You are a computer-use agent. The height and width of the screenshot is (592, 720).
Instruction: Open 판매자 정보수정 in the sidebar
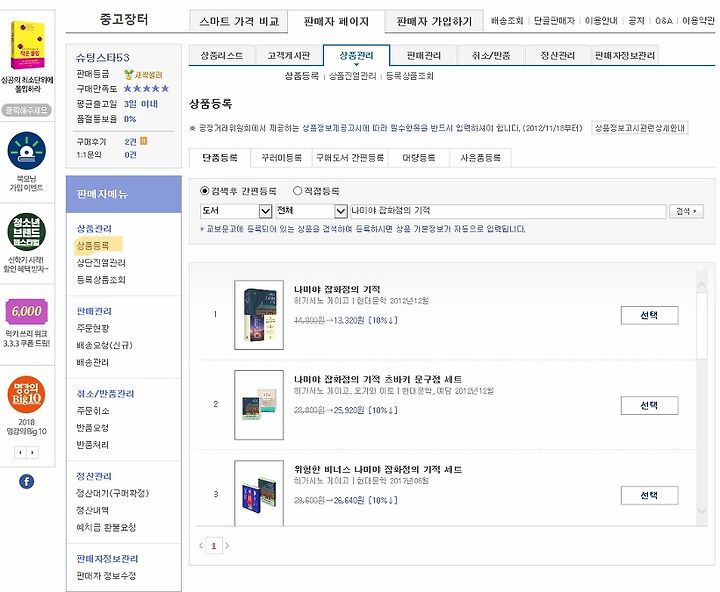[106, 575]
